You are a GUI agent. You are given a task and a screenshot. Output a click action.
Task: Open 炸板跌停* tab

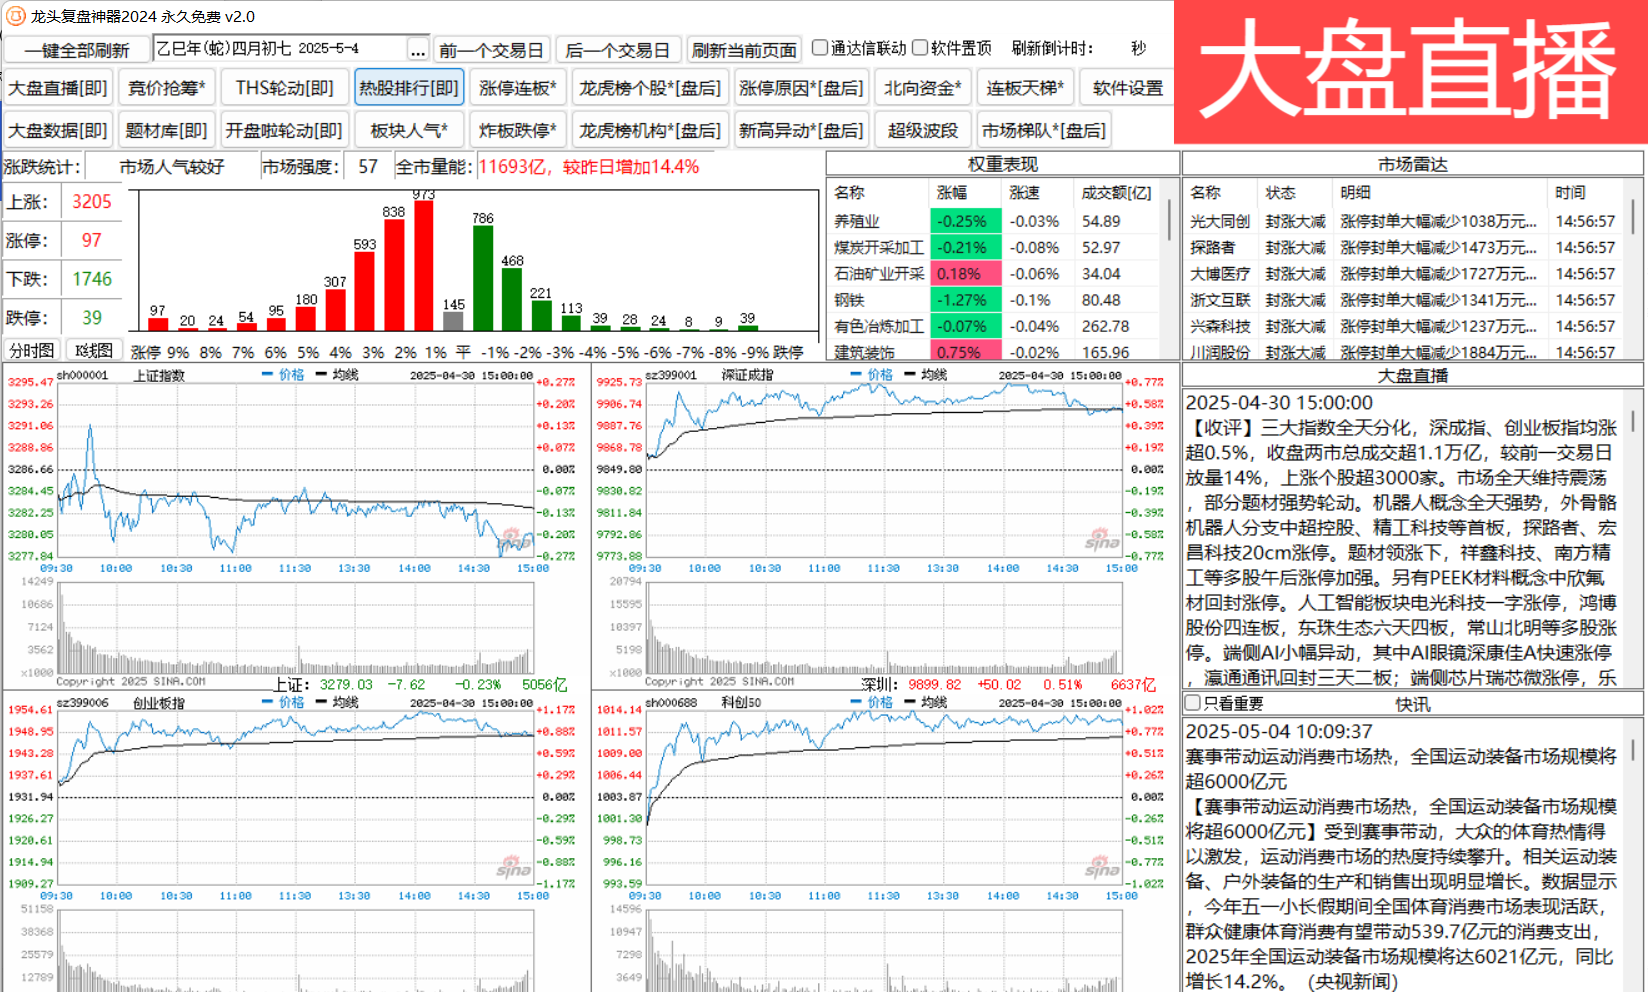(518, 131)
